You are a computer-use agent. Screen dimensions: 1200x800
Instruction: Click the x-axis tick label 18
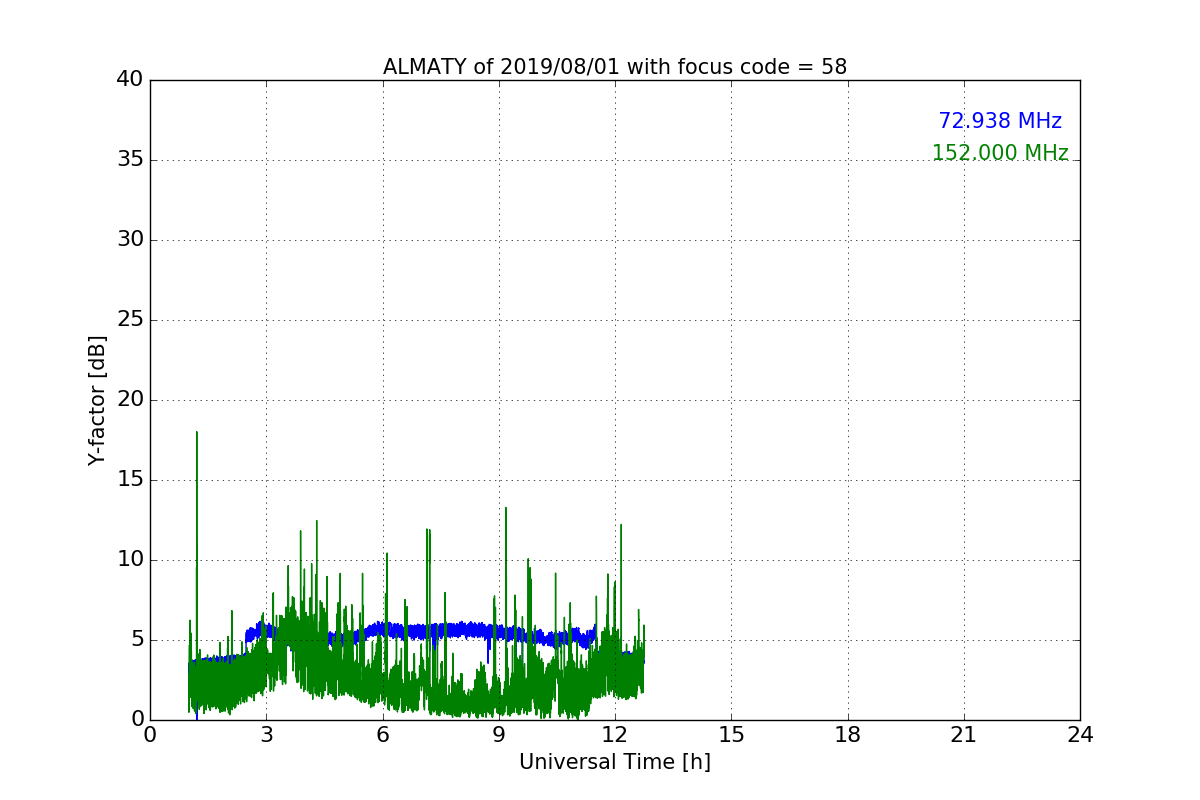point(848,735)
